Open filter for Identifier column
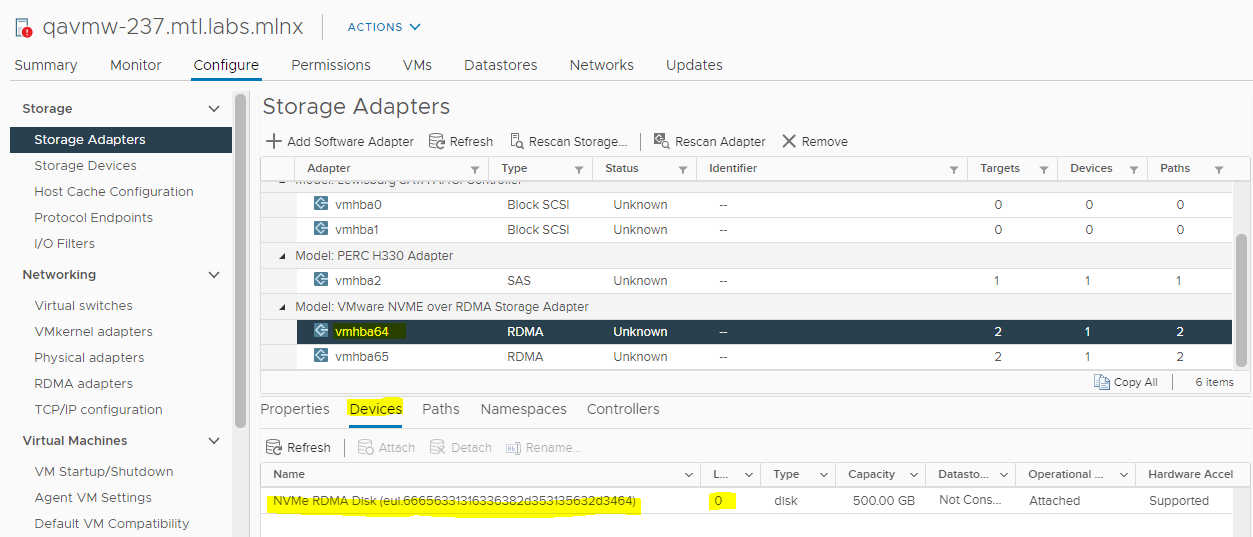The image size is (1253, 537). click(x=954, y=169)
